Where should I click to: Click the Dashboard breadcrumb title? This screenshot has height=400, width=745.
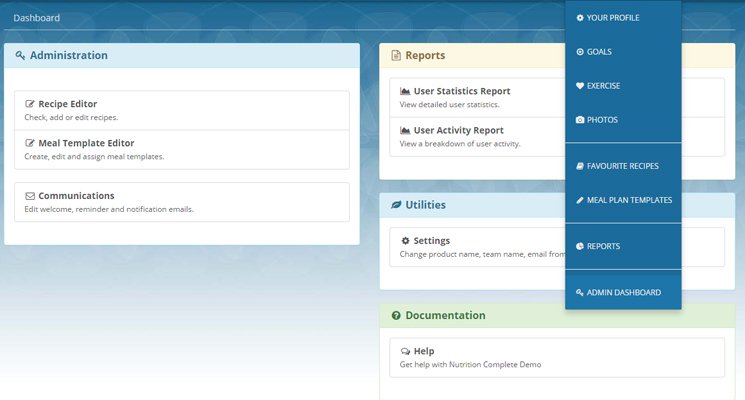tap(36, 18)
